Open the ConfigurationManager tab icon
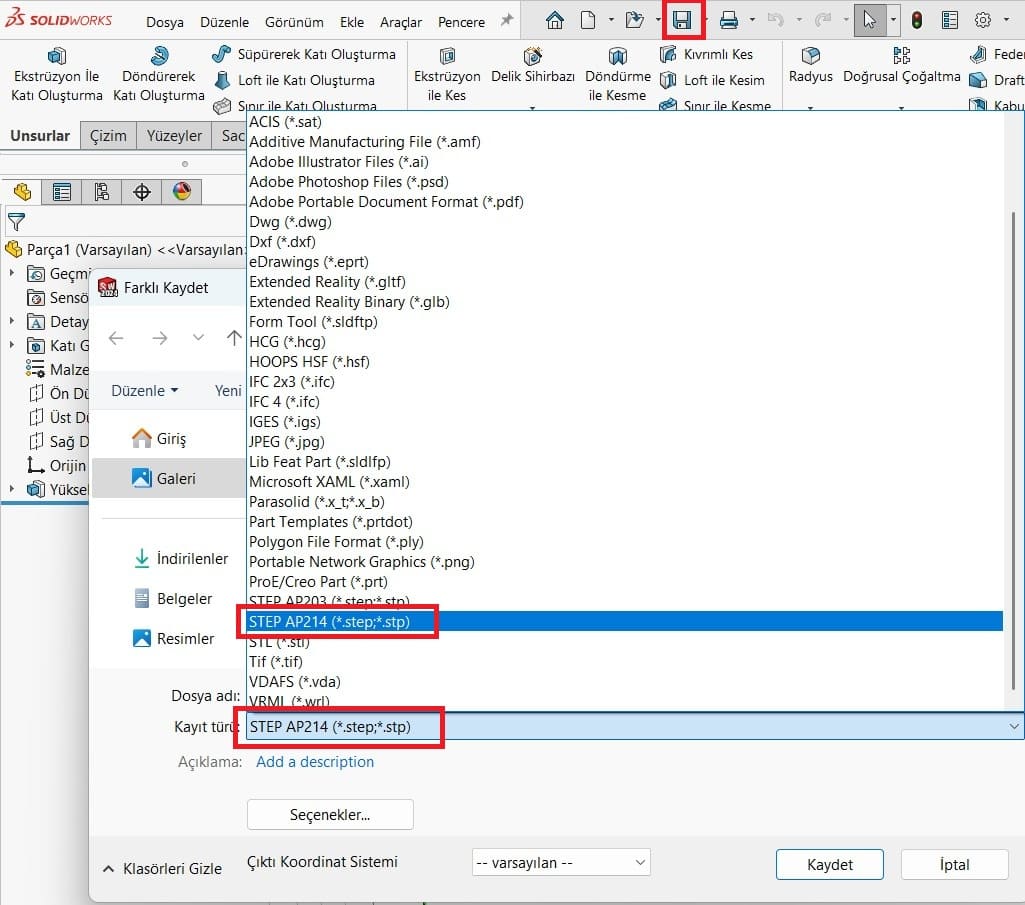Screen dimensions: 1025x905 pyautogui.click(x=101, y=192)
